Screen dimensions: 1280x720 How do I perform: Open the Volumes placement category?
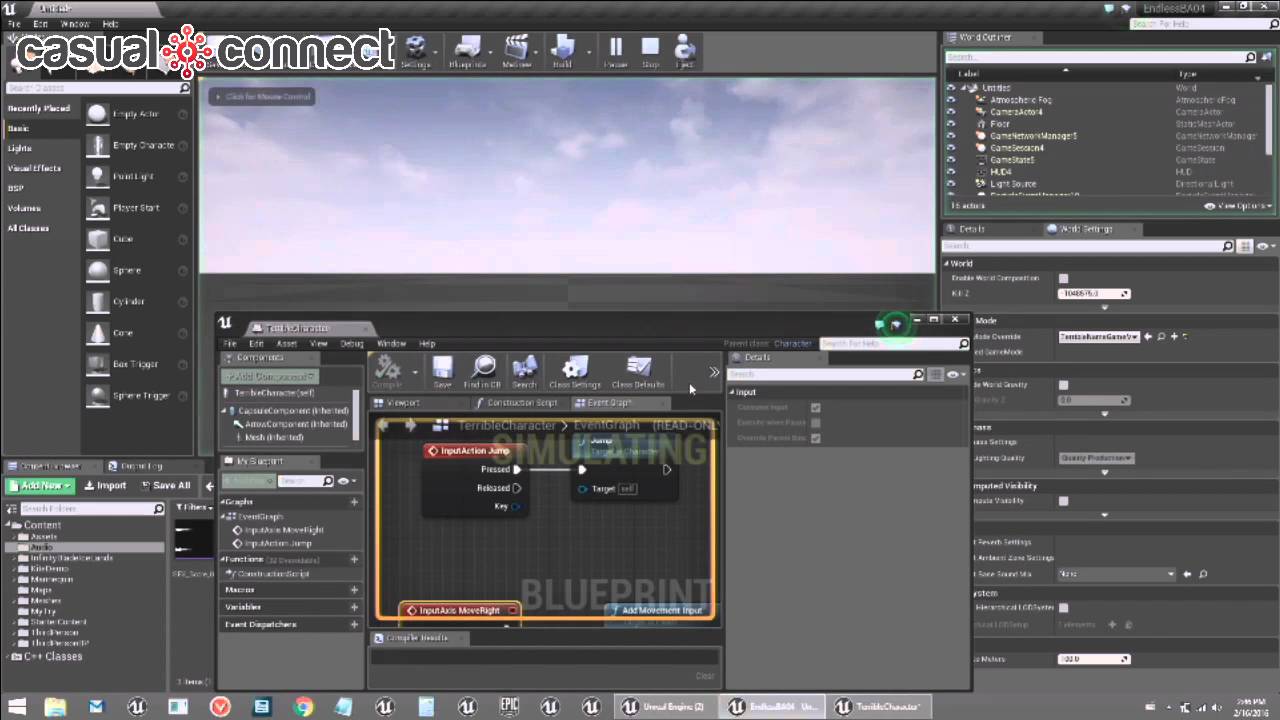pos(24,208)
